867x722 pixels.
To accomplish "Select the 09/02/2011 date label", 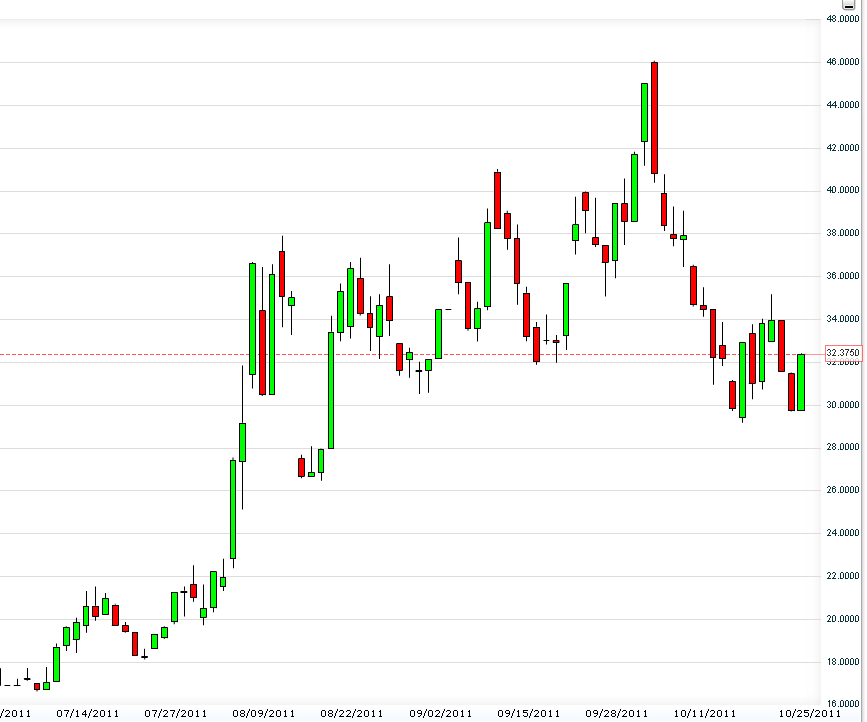I will (x=441, y=714).
